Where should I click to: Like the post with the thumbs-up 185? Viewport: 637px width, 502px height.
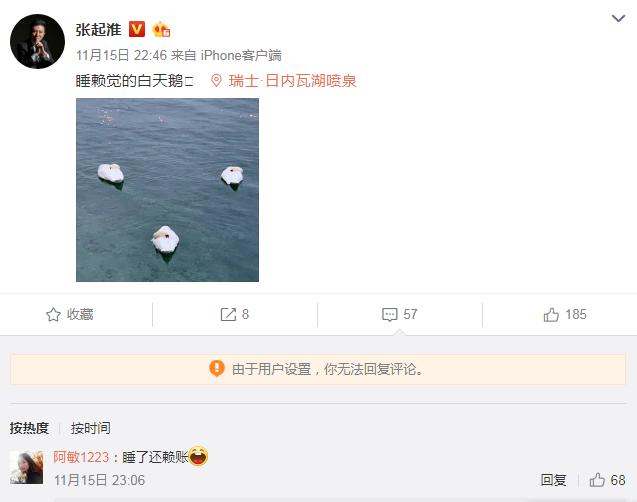565,315
